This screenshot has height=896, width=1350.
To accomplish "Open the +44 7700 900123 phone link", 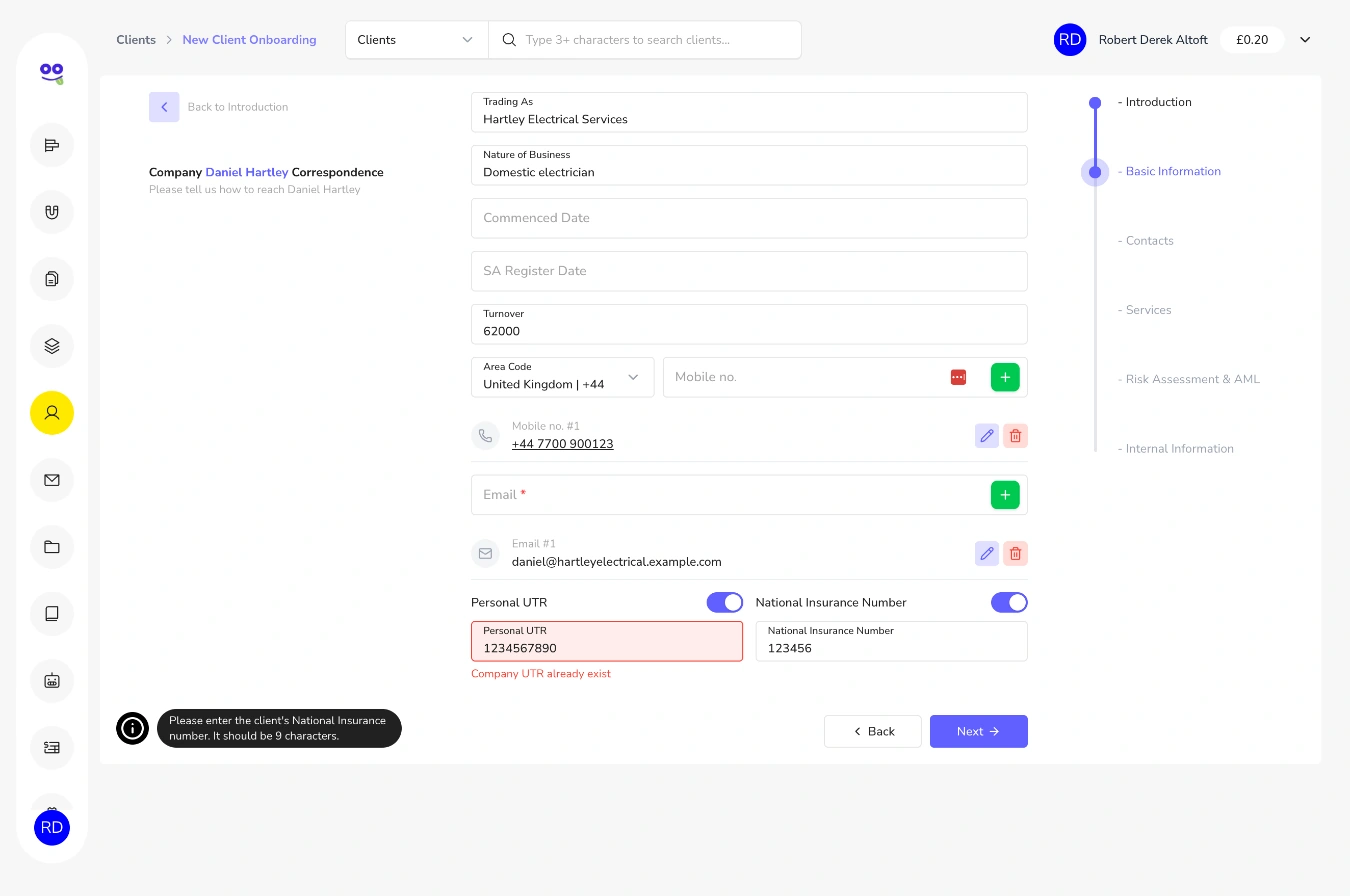I will coord(562,444).
